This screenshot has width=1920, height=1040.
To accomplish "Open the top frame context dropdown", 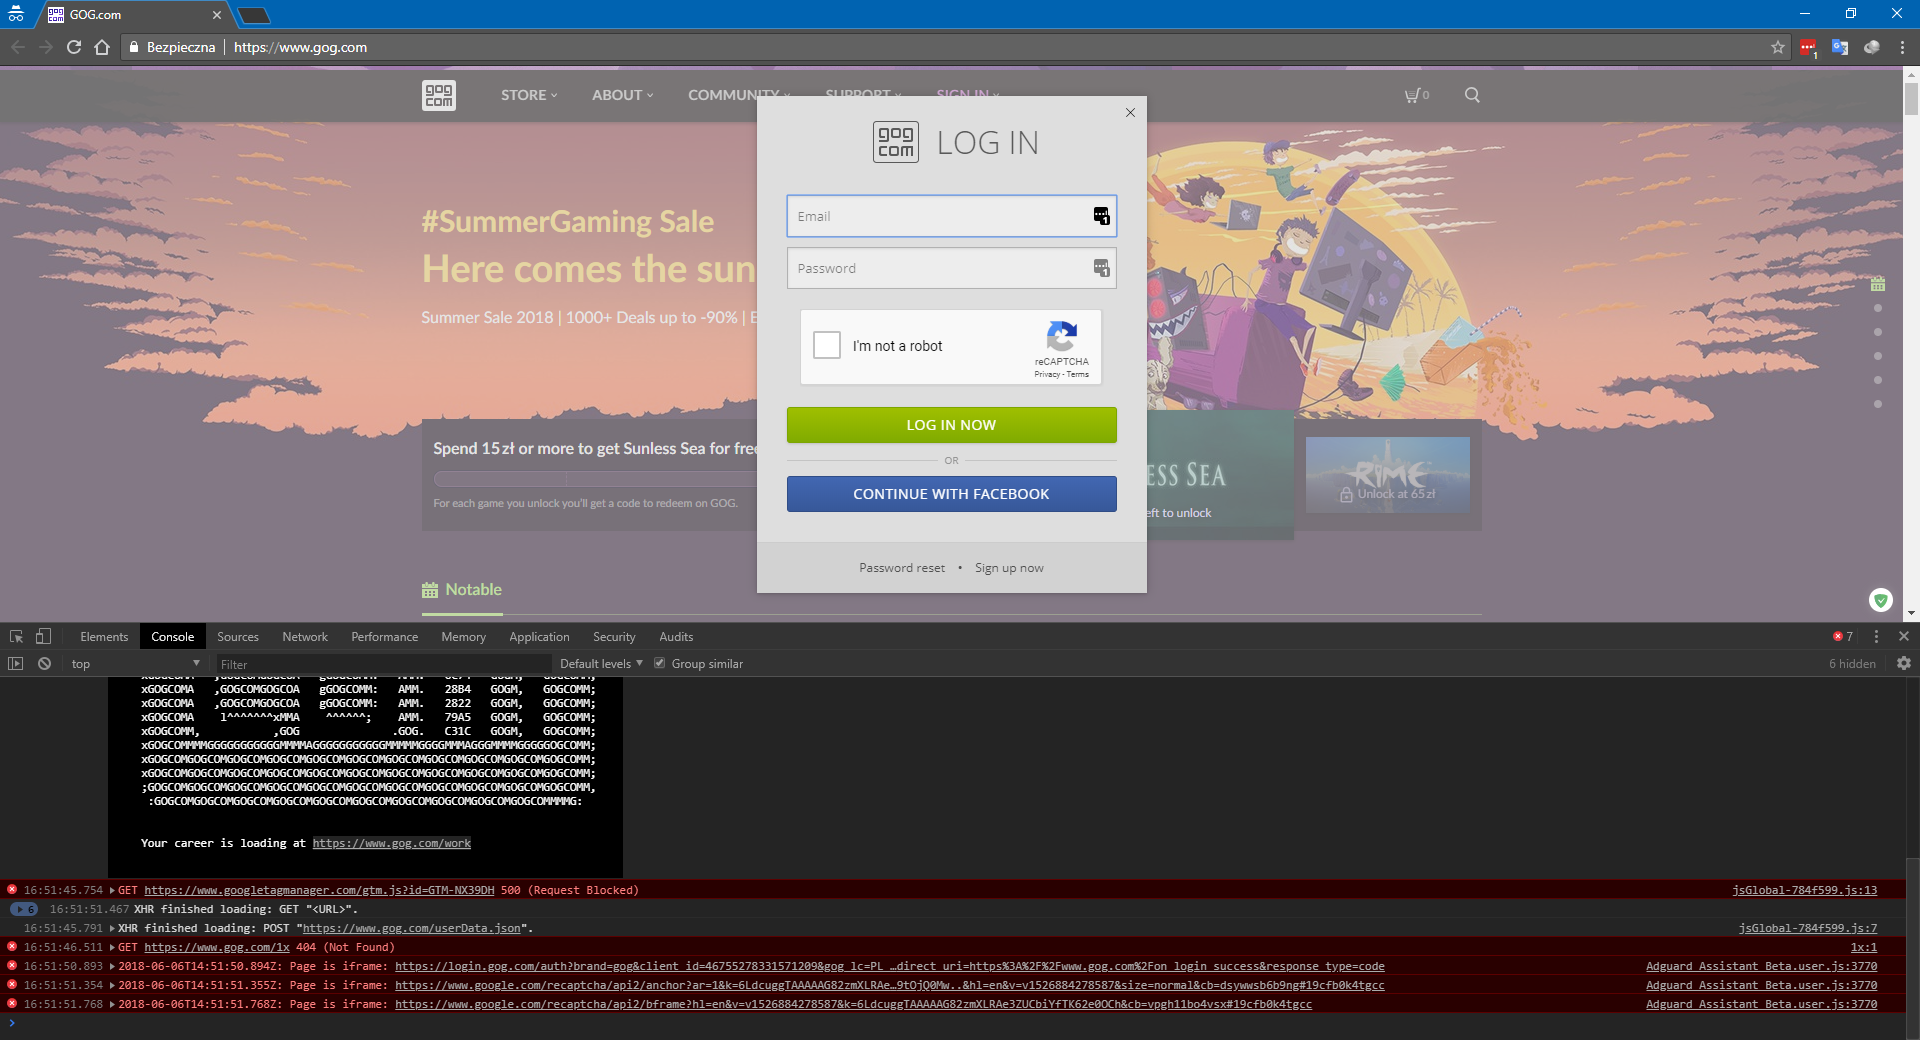I will (133, 663).
